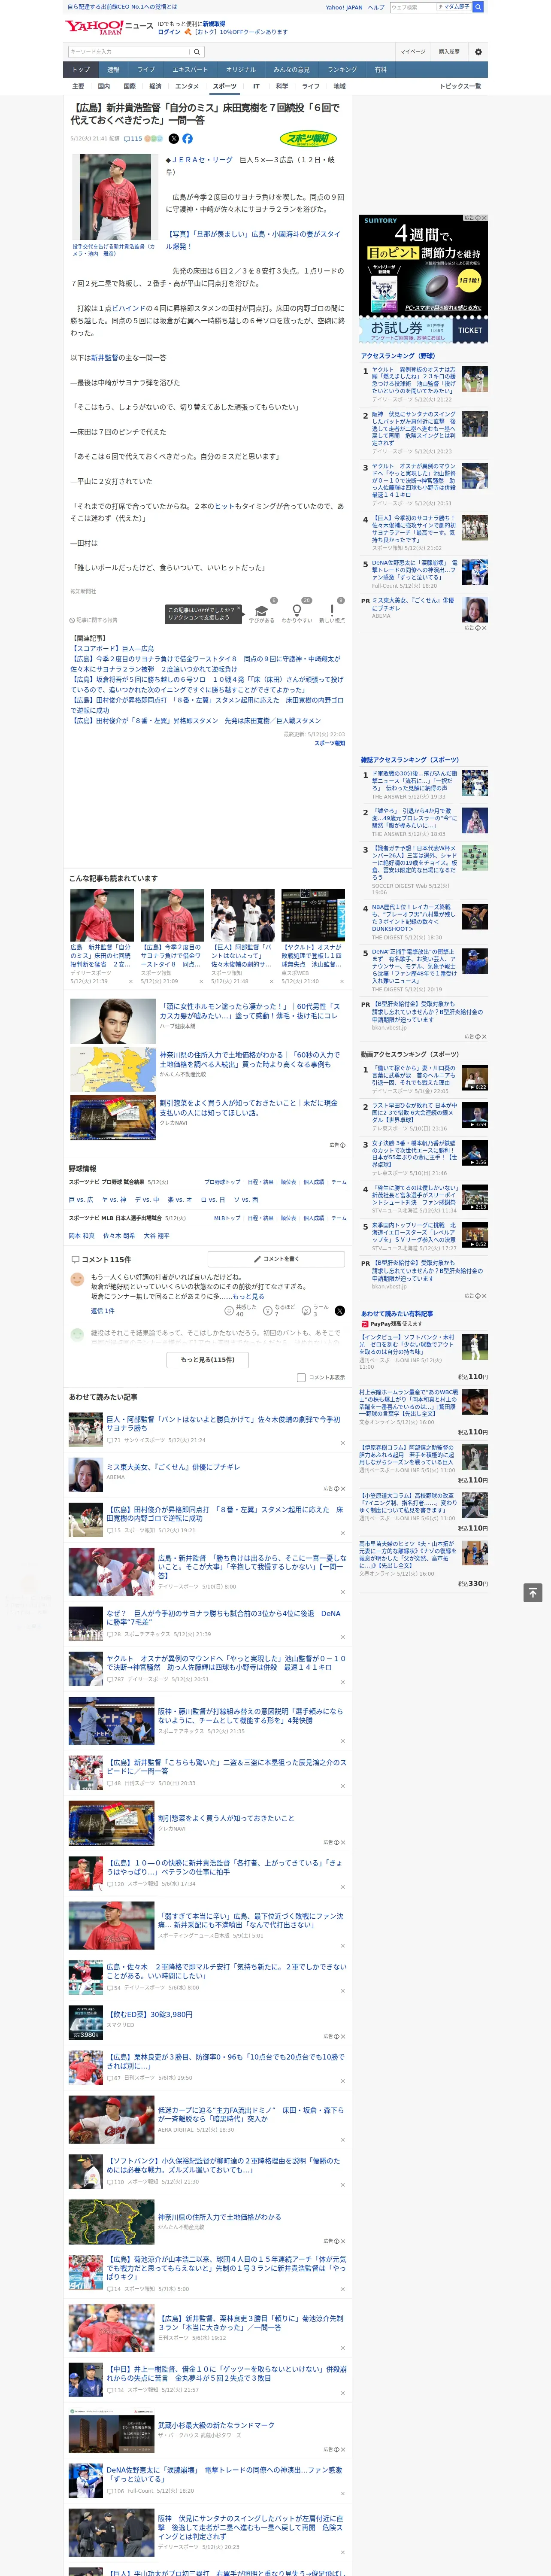Open the みんなの意見 navigation tab

coord(291,70)
